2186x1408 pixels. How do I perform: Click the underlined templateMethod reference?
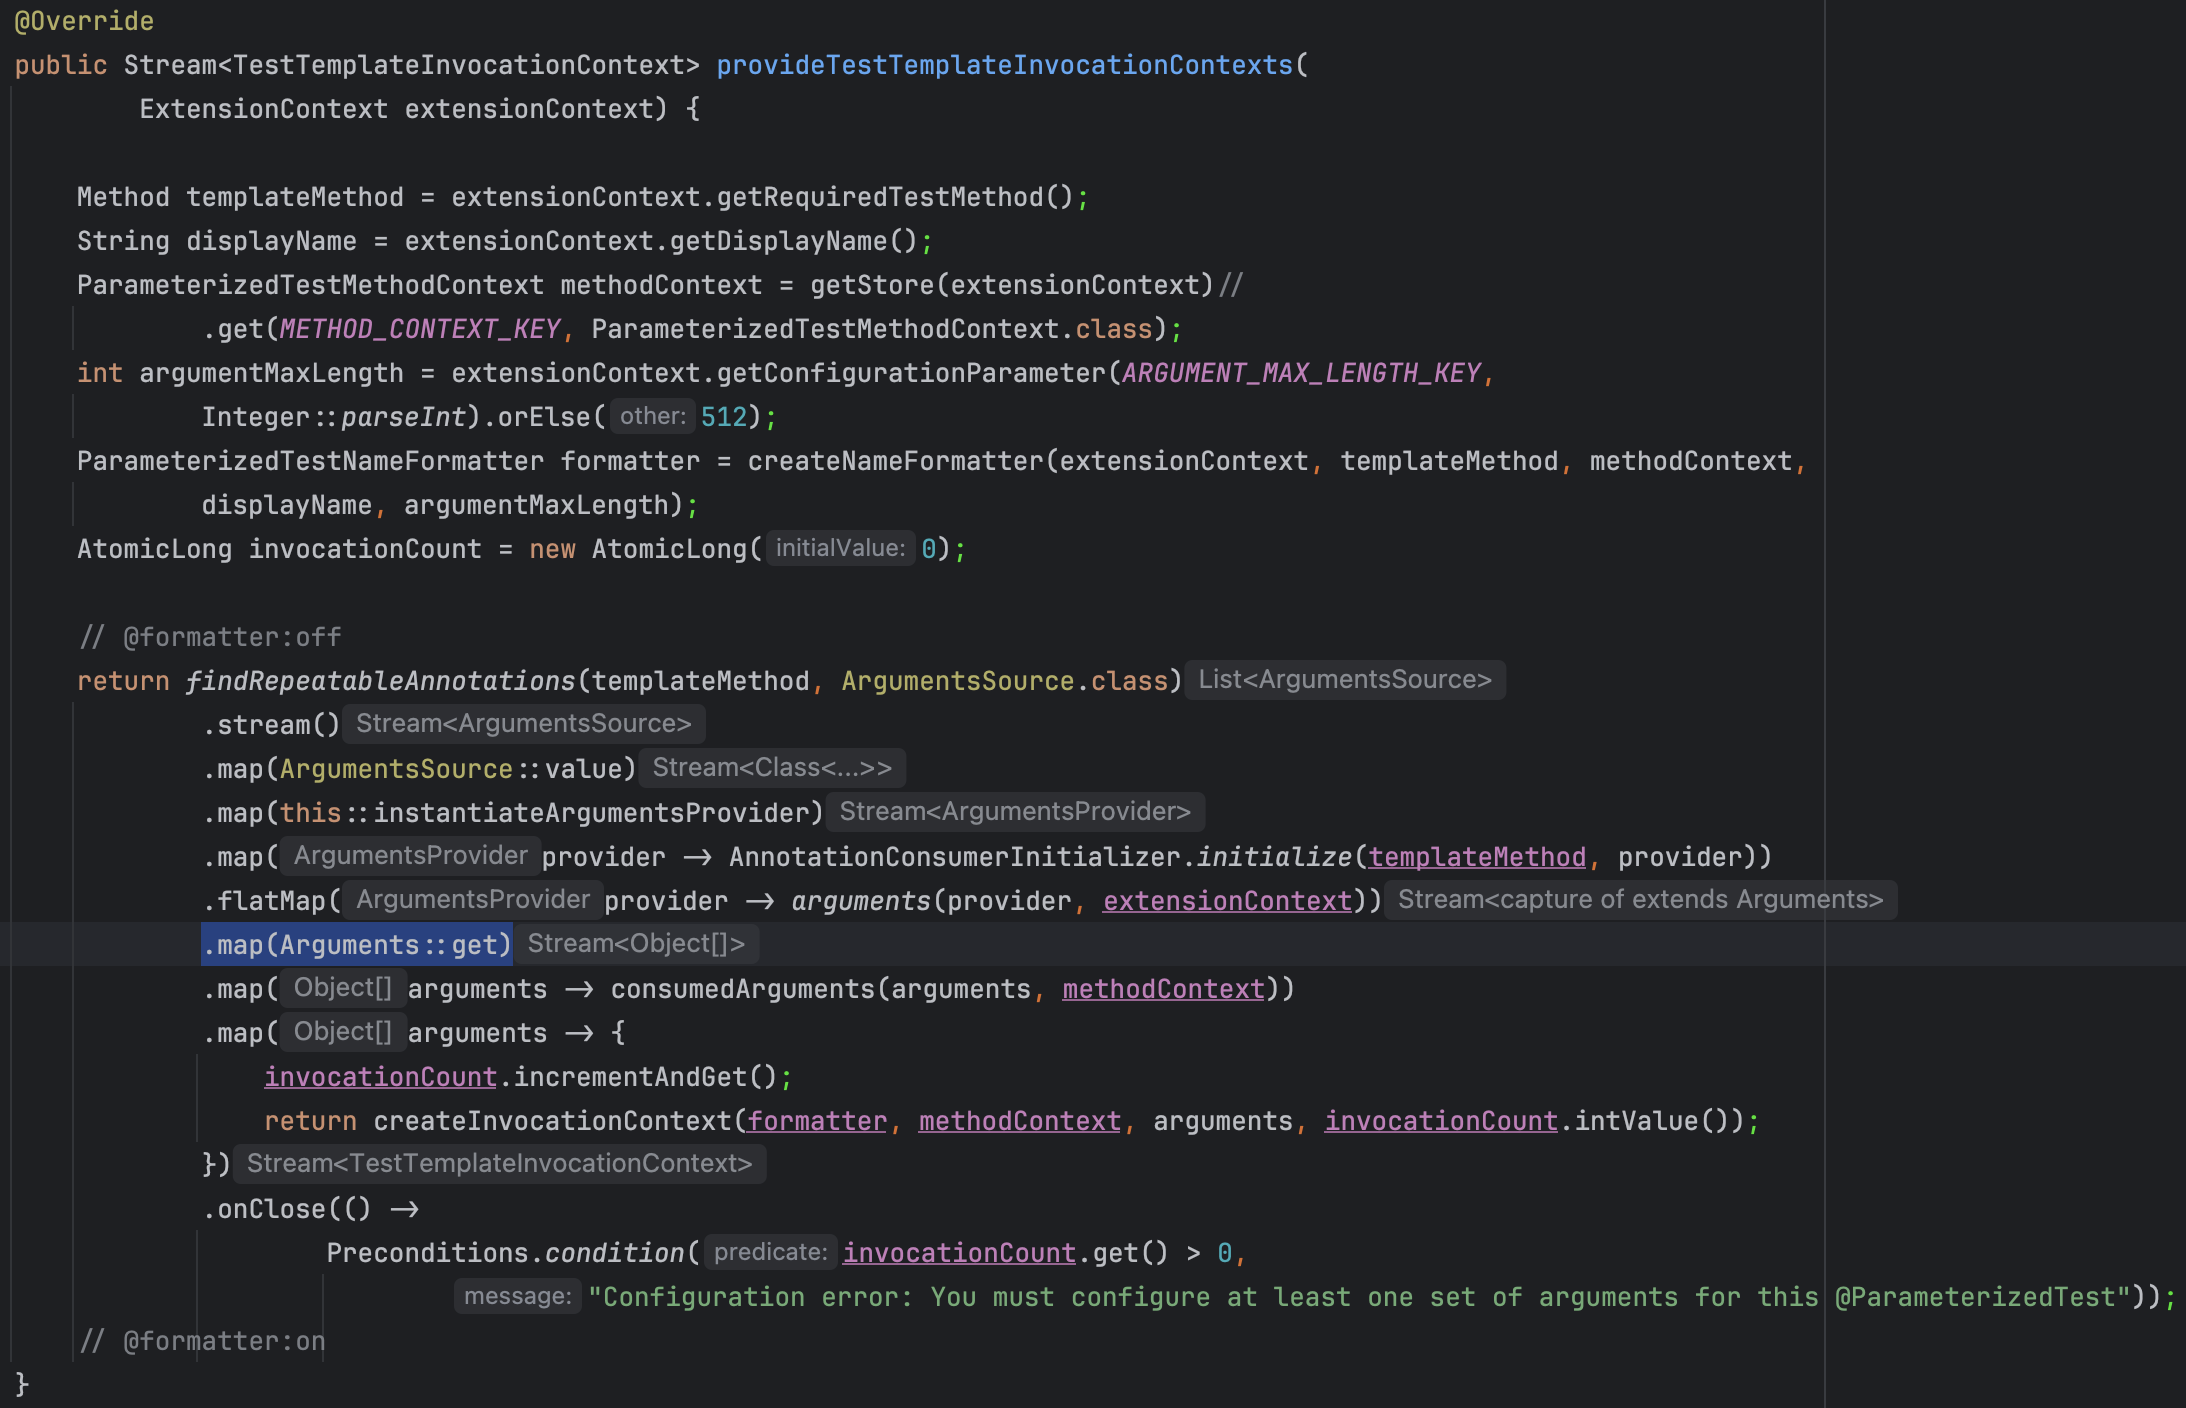(1477, 857)
